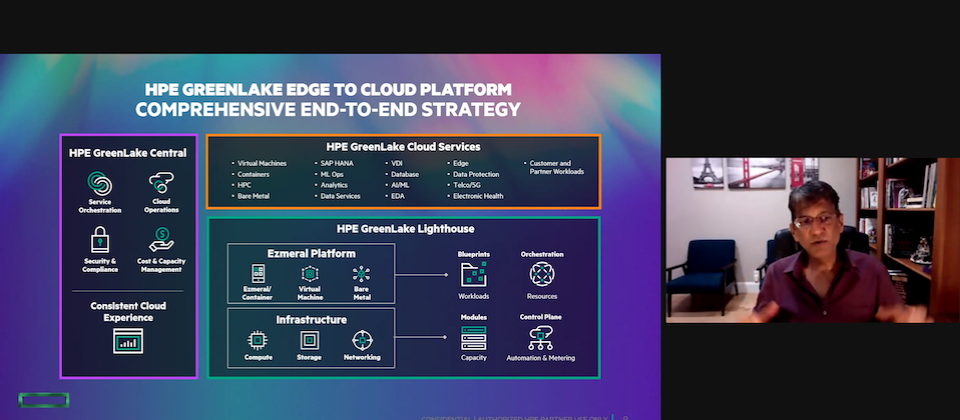Click the 'Resources' label under Orchestration
Viewport: 960px width, 420px height.
click(x=542, y=296)
